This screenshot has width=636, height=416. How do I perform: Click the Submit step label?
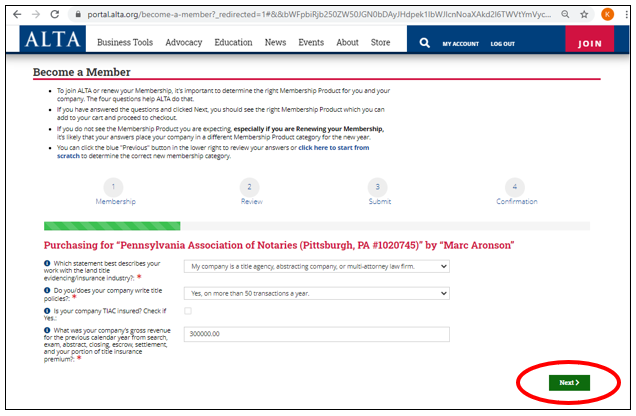click(380, 202)
